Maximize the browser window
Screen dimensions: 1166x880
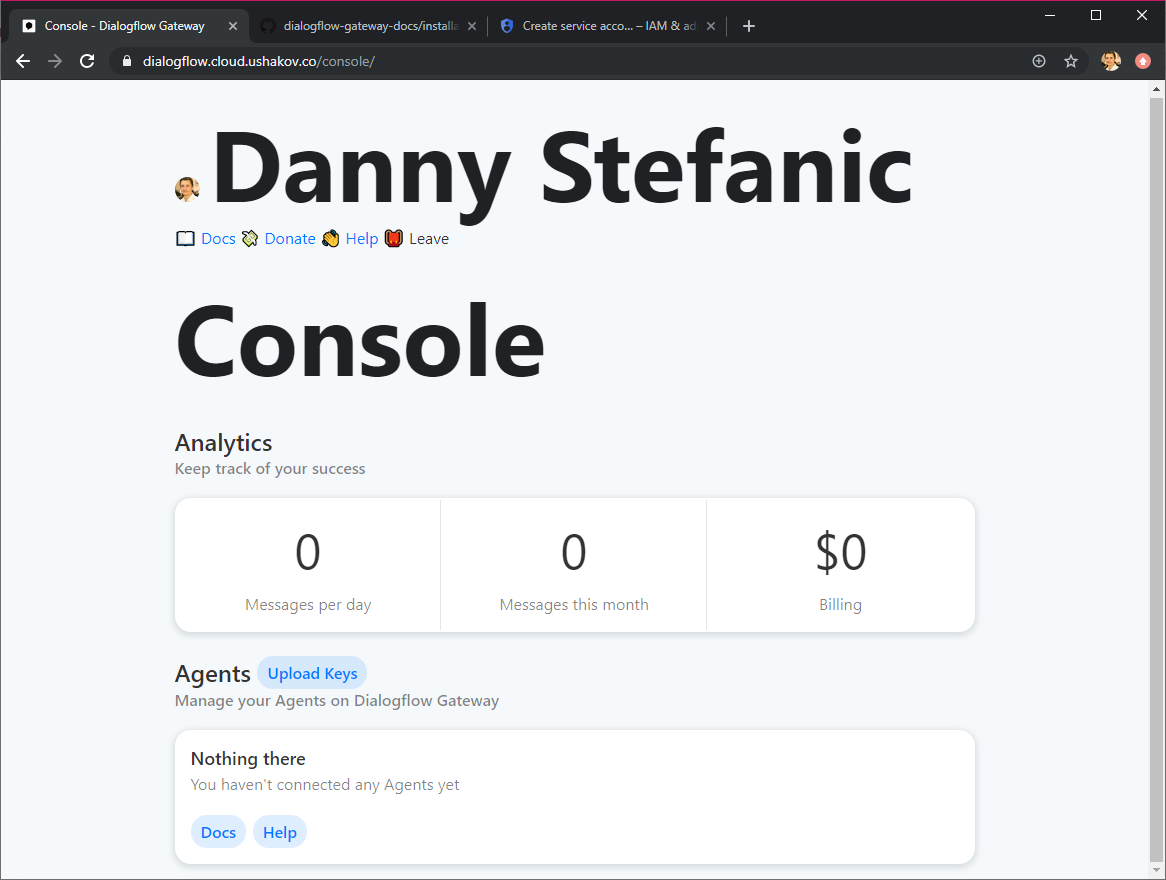[1095, 15]
